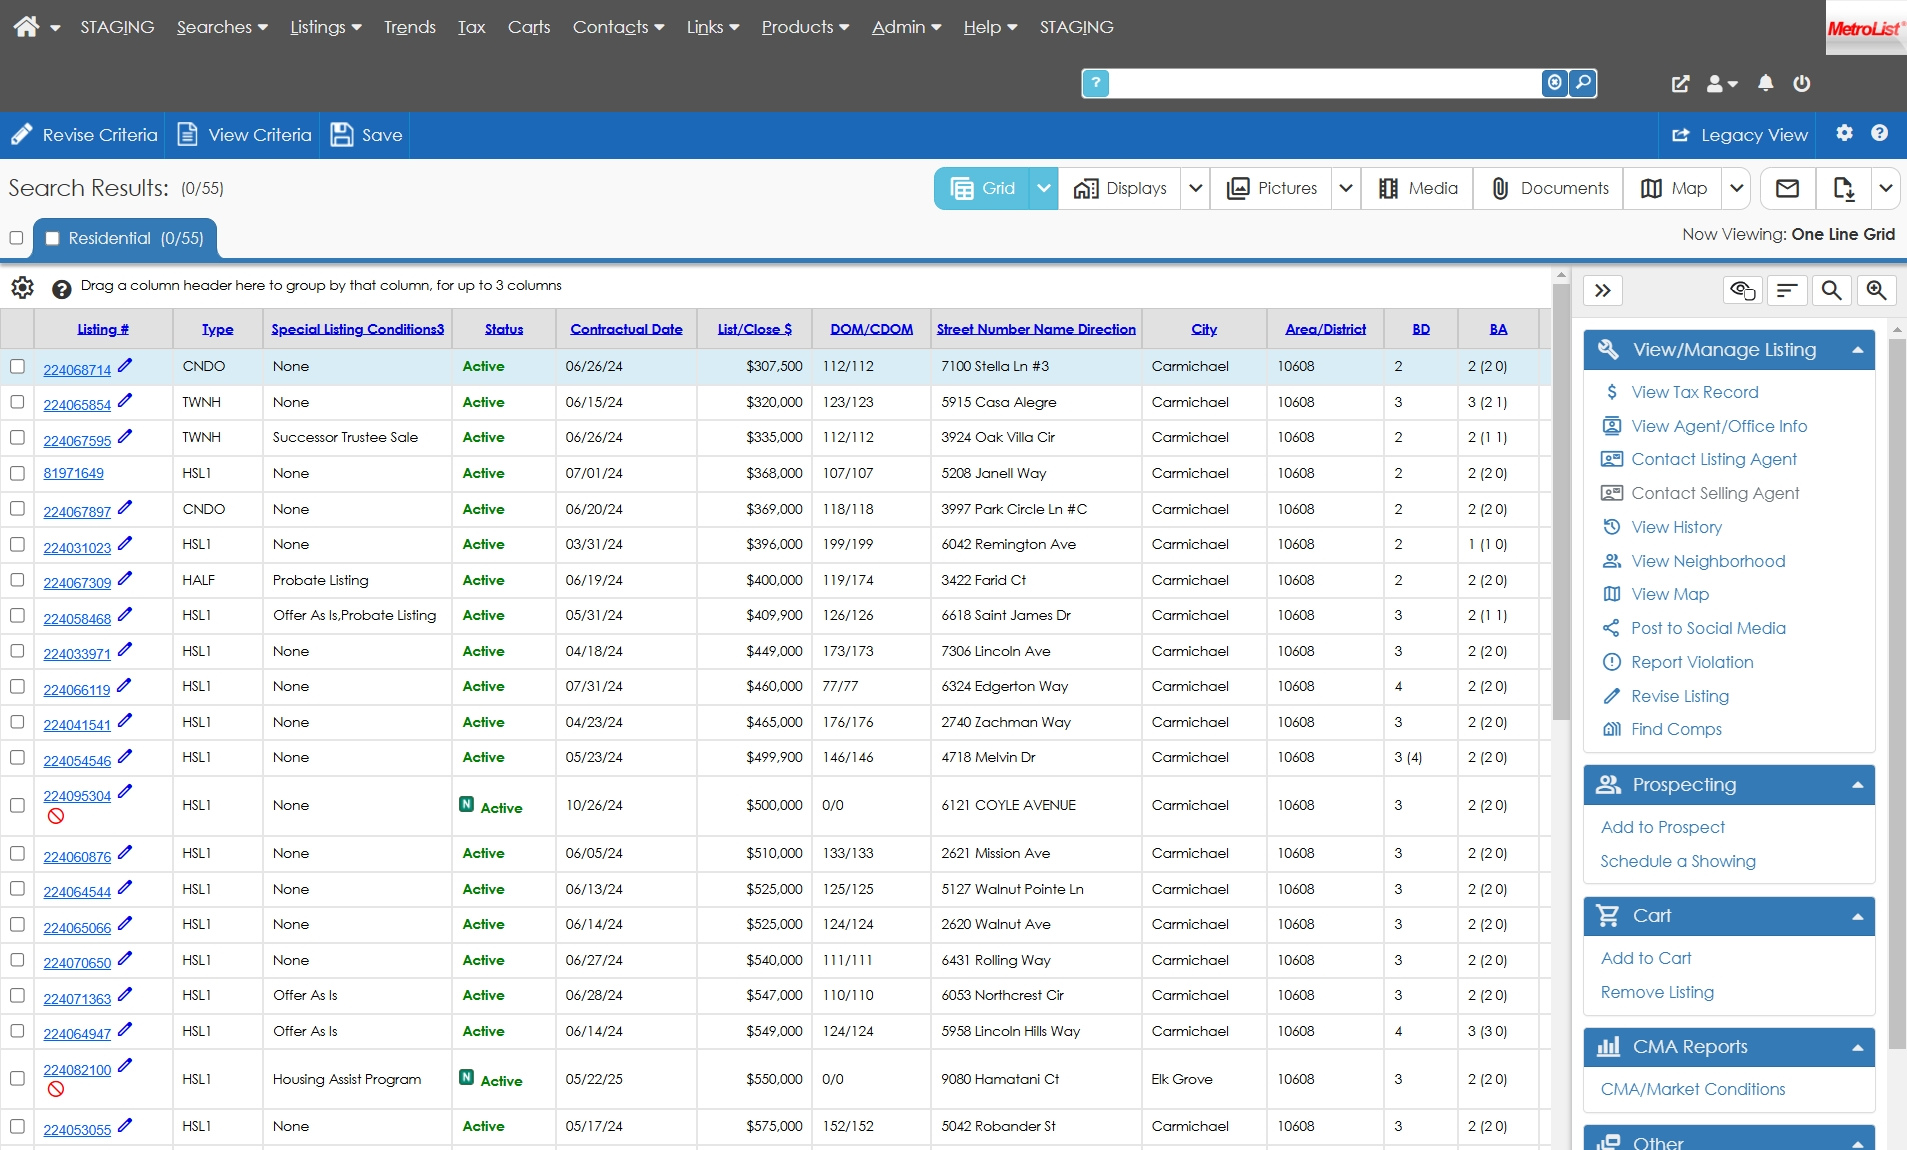Click the green N badge on 6121 COYLE AVENUE row

(466, 804)
